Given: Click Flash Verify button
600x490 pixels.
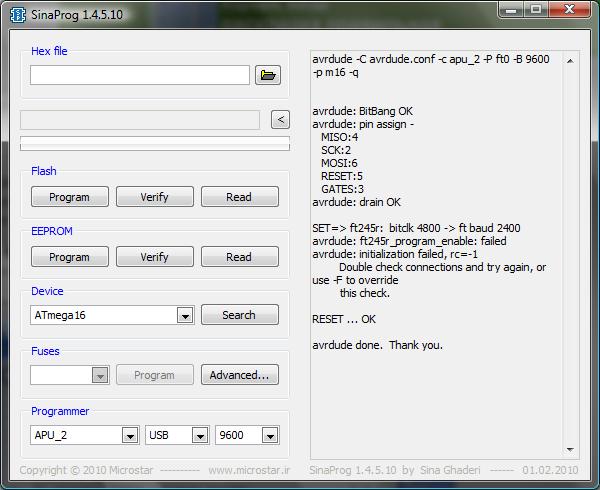Looking at the screenshot, I should 154,197.
